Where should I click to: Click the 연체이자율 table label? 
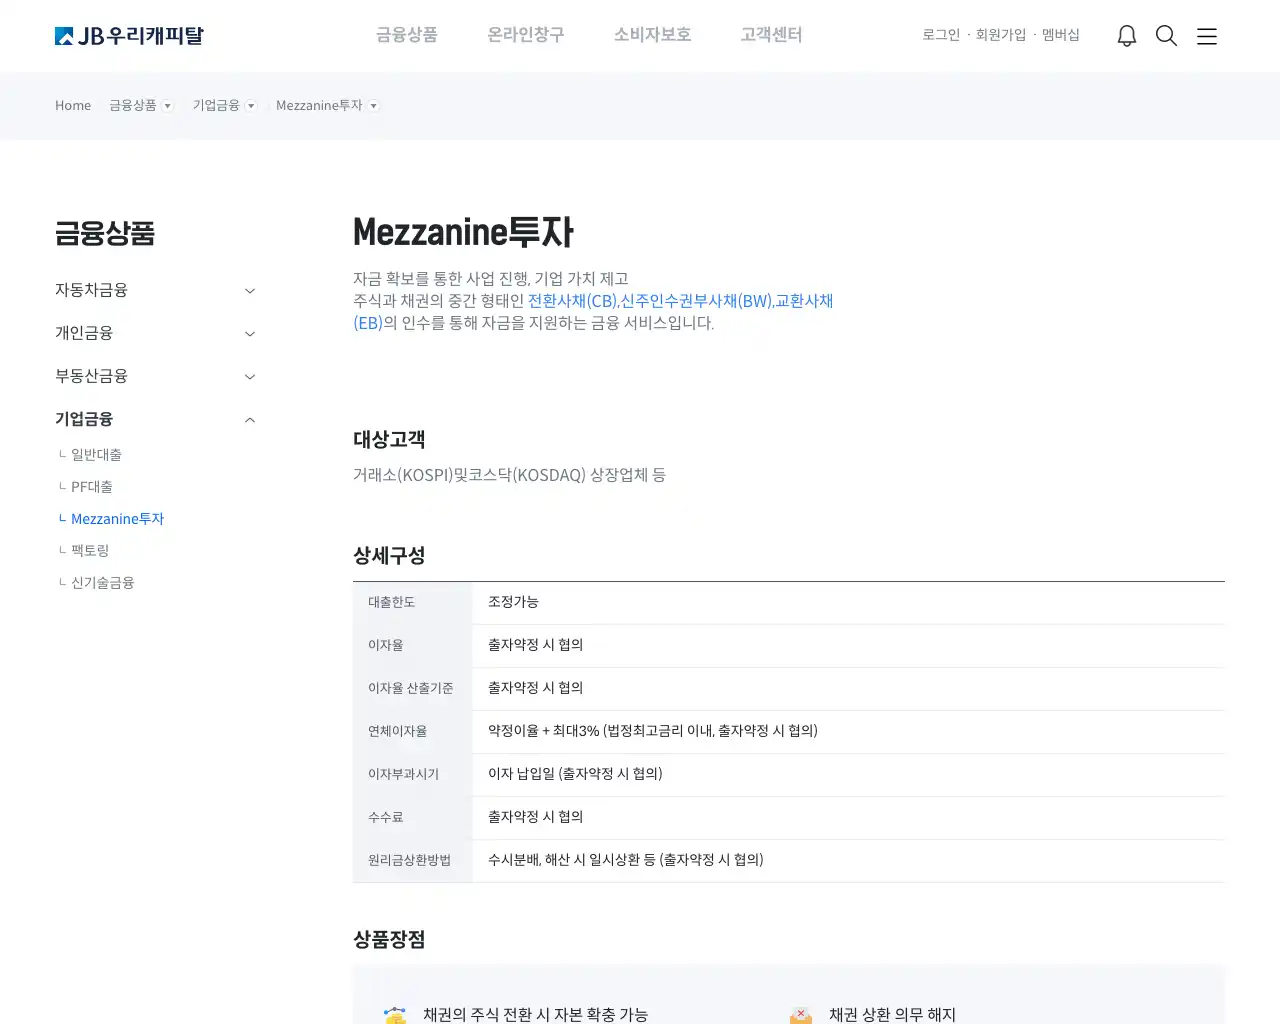[x=397, y=731]
